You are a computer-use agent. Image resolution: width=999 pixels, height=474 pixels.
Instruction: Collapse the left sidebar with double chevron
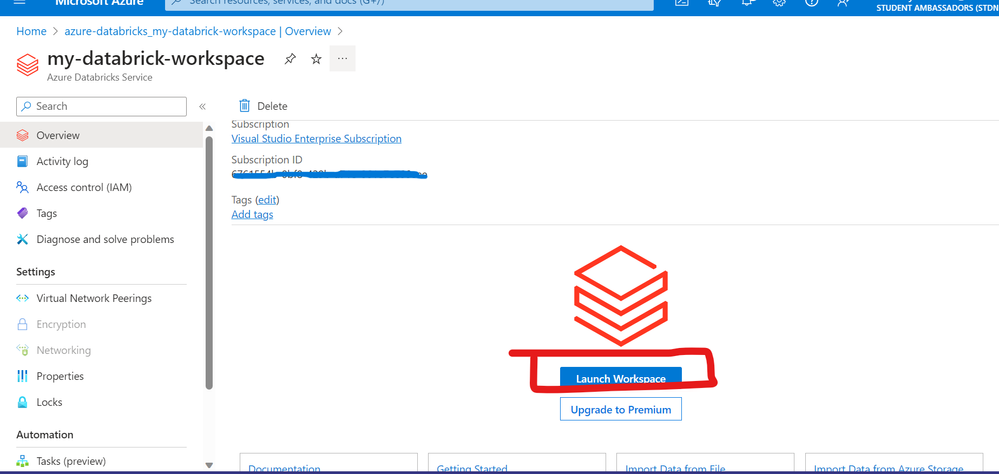tap(202, 106)
